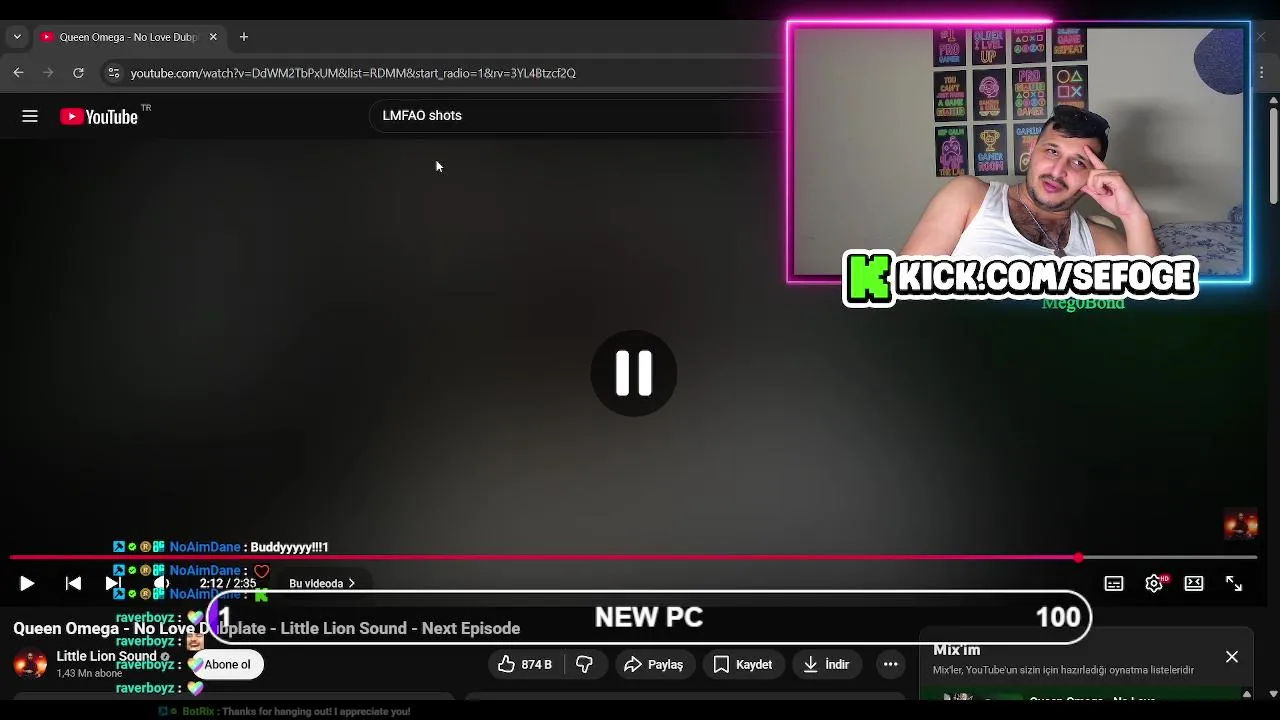Click the end-card thumbnail in video corner
1280x720 pixels.
coord(1241,524)
